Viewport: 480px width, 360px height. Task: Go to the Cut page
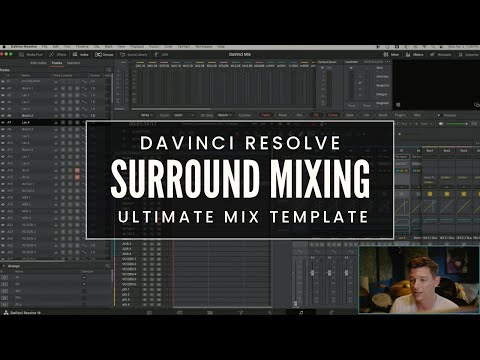click(180, 312)
